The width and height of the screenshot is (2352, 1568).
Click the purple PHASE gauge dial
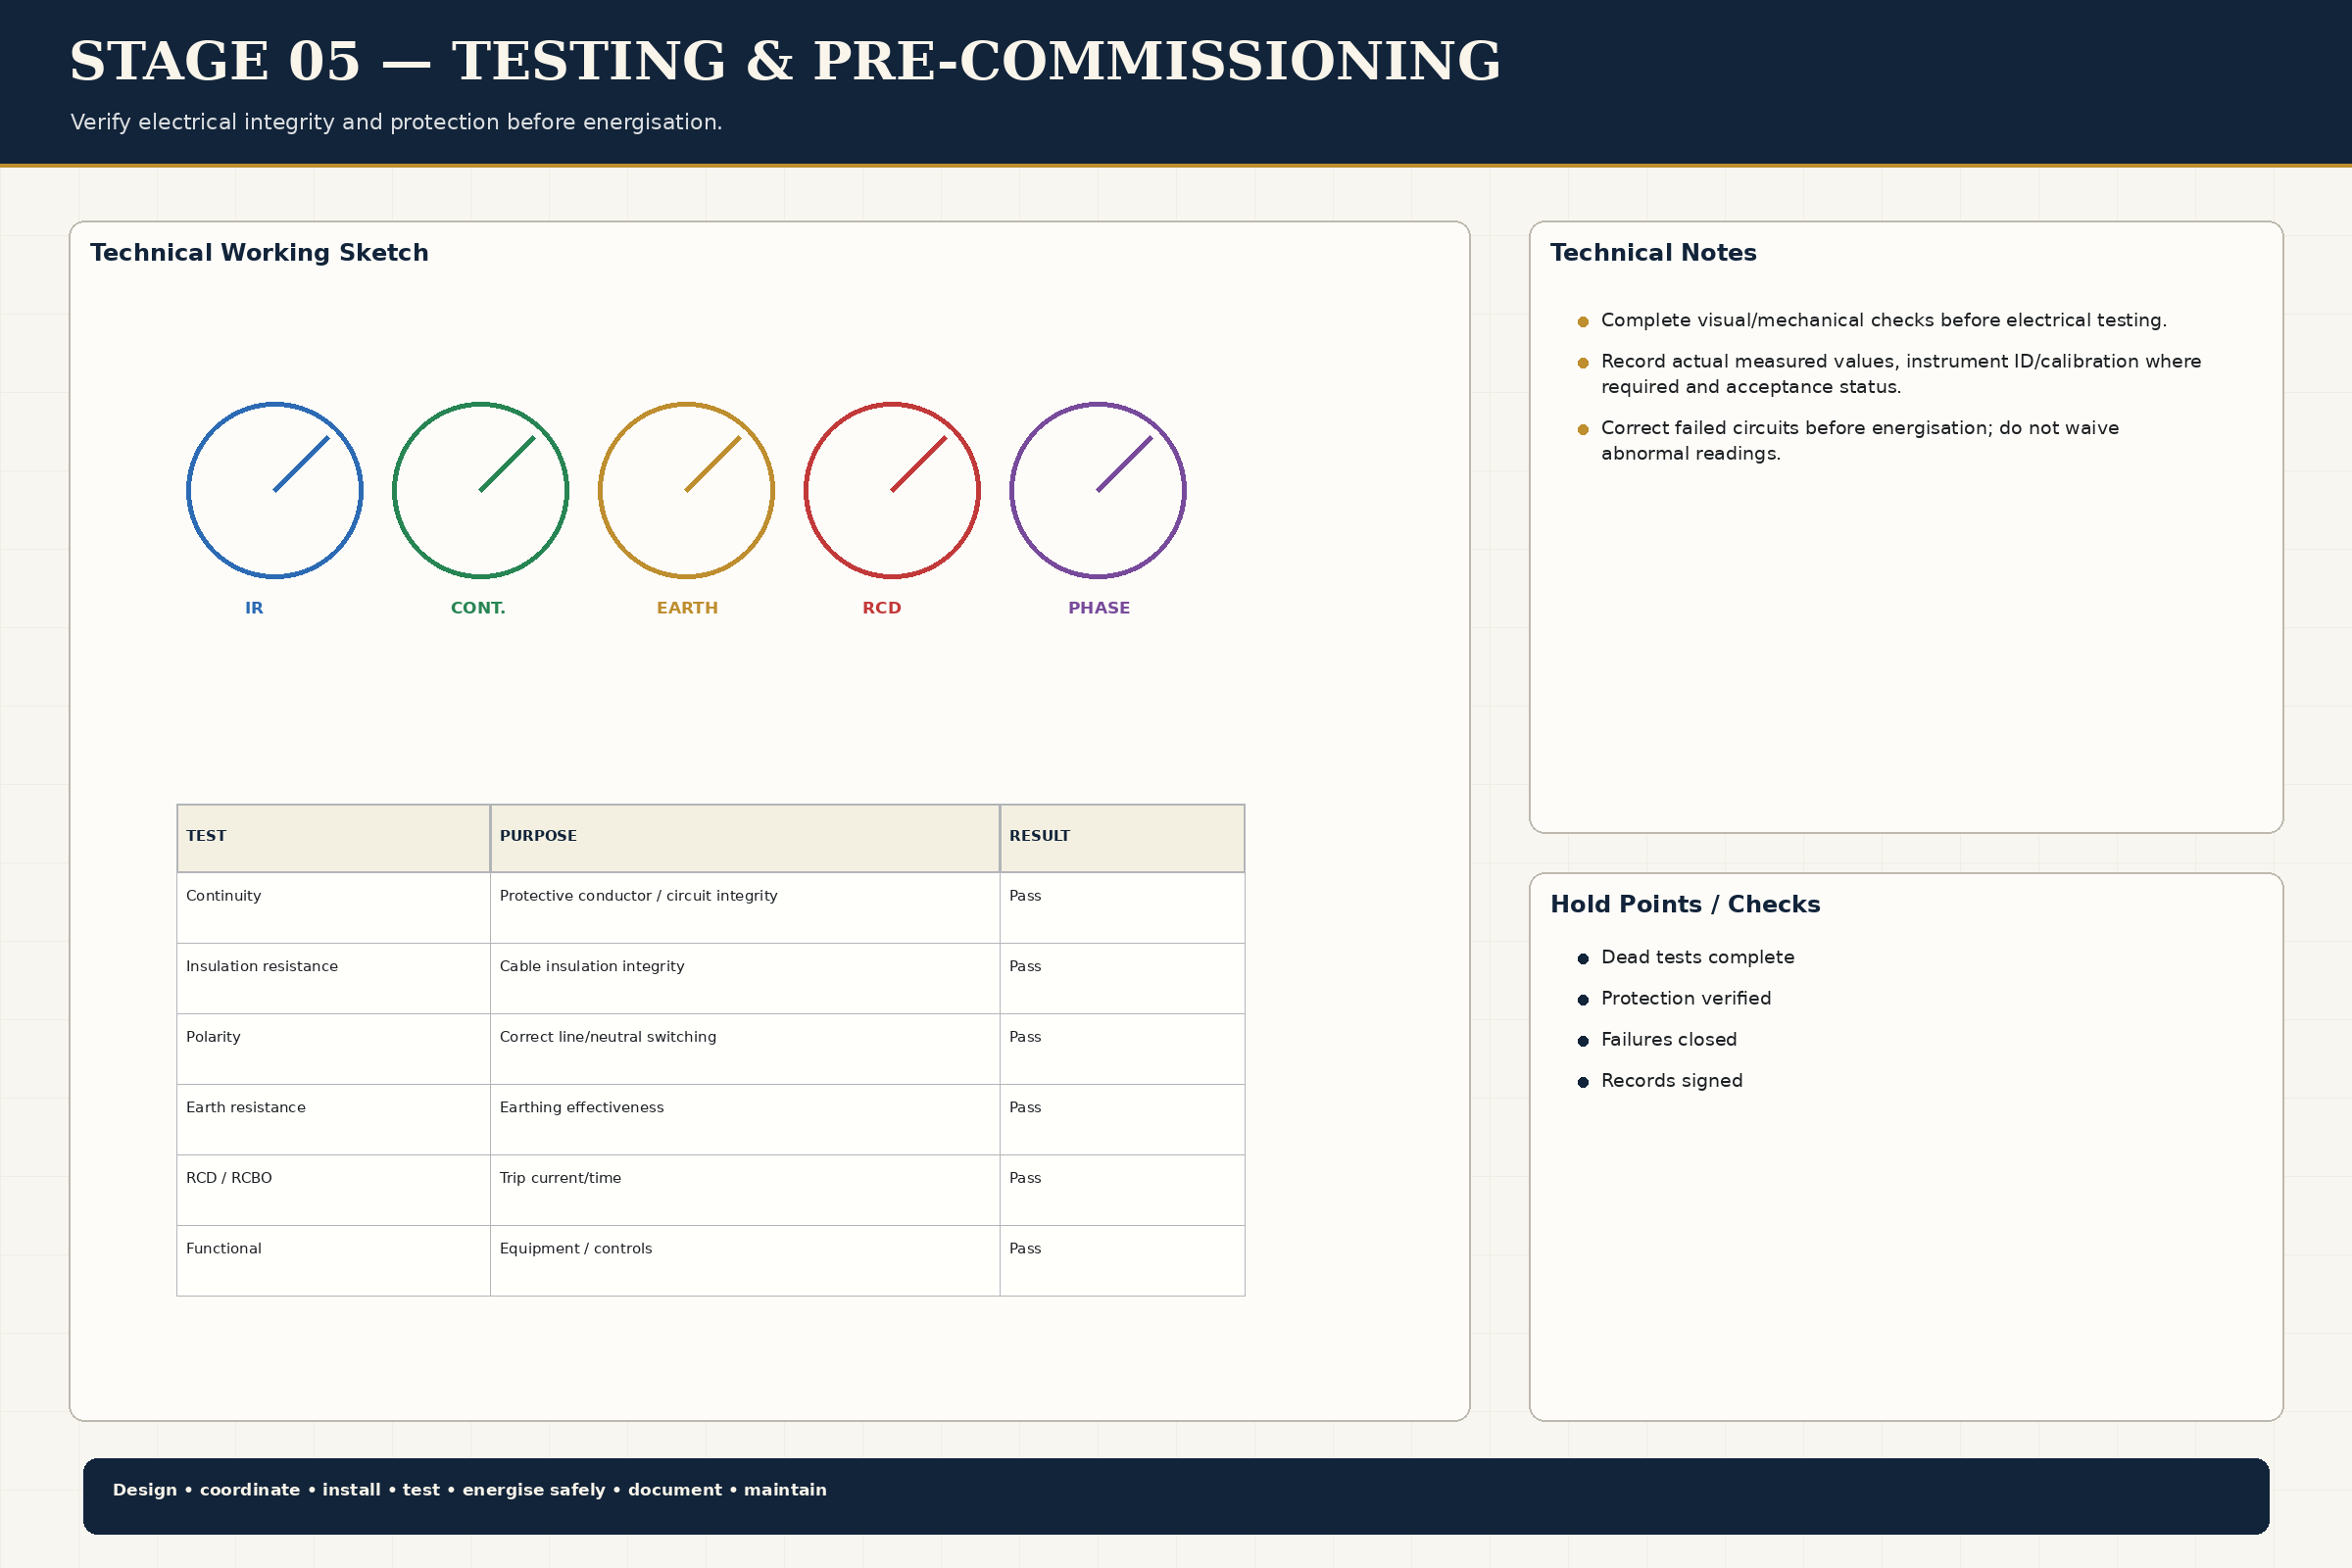[1098, 490]
